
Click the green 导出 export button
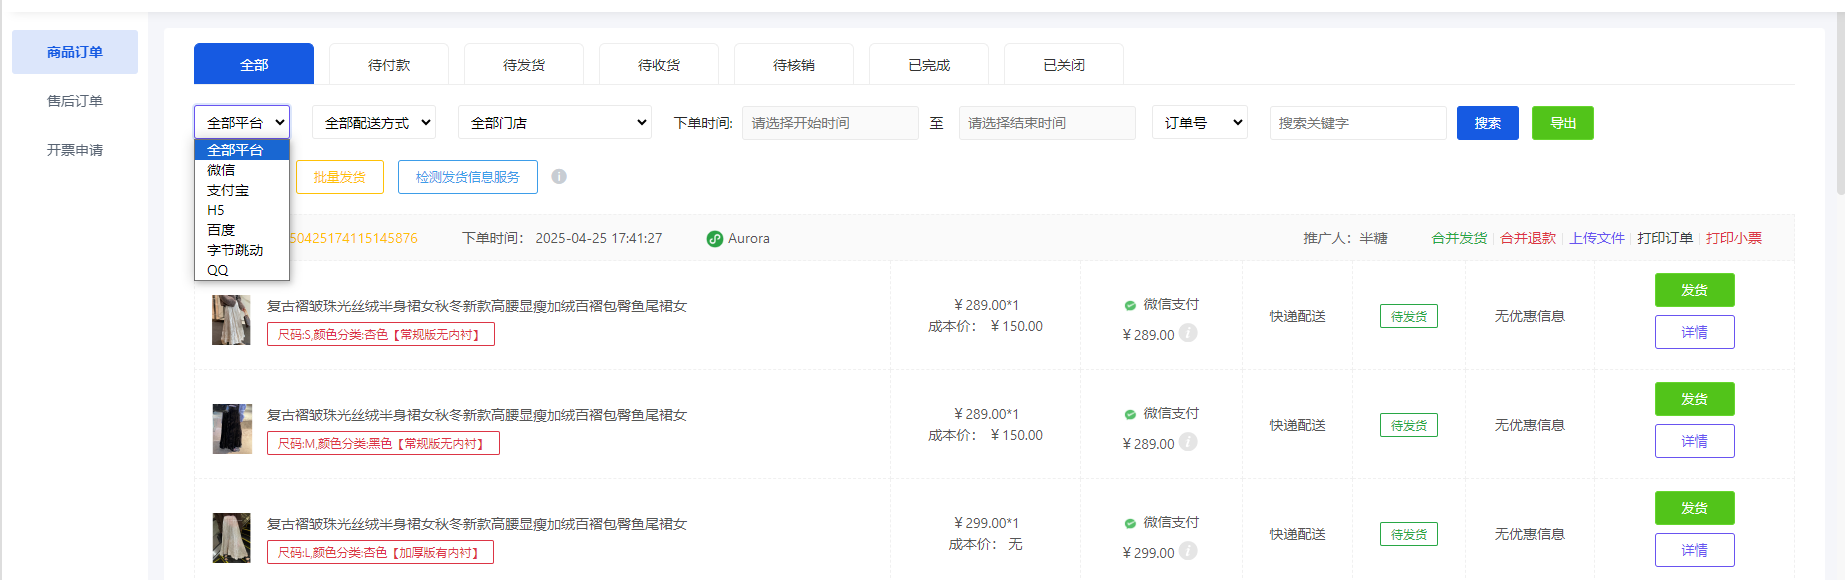point(1562,123)
